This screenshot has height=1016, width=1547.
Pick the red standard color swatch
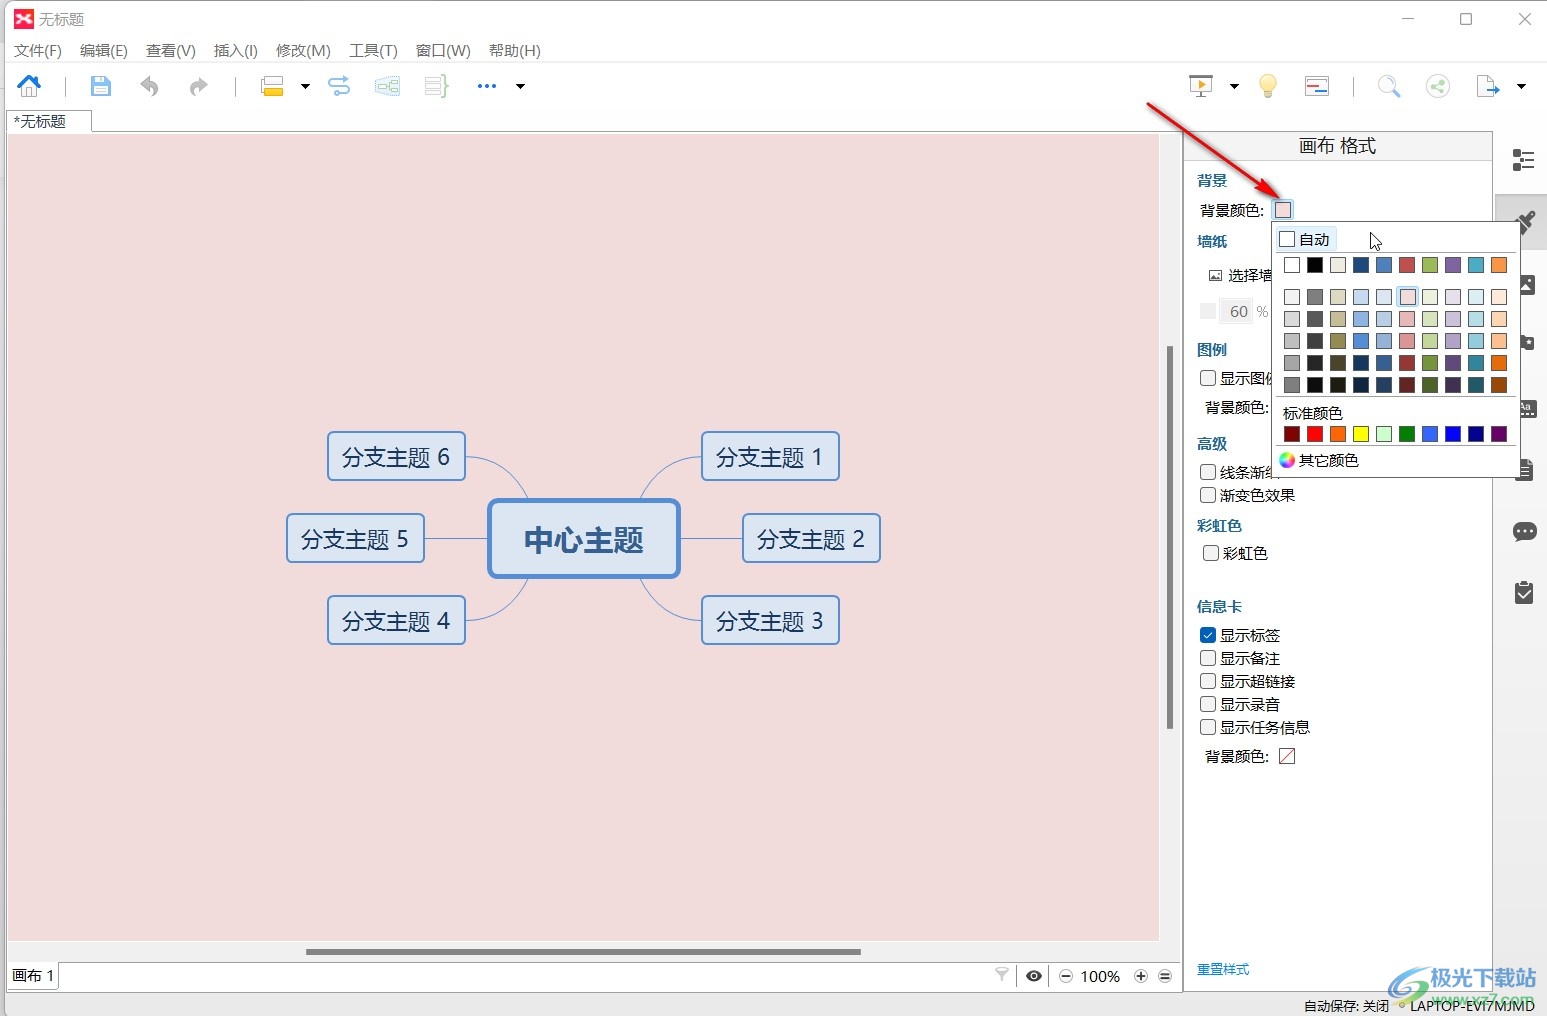point(1315,434)
